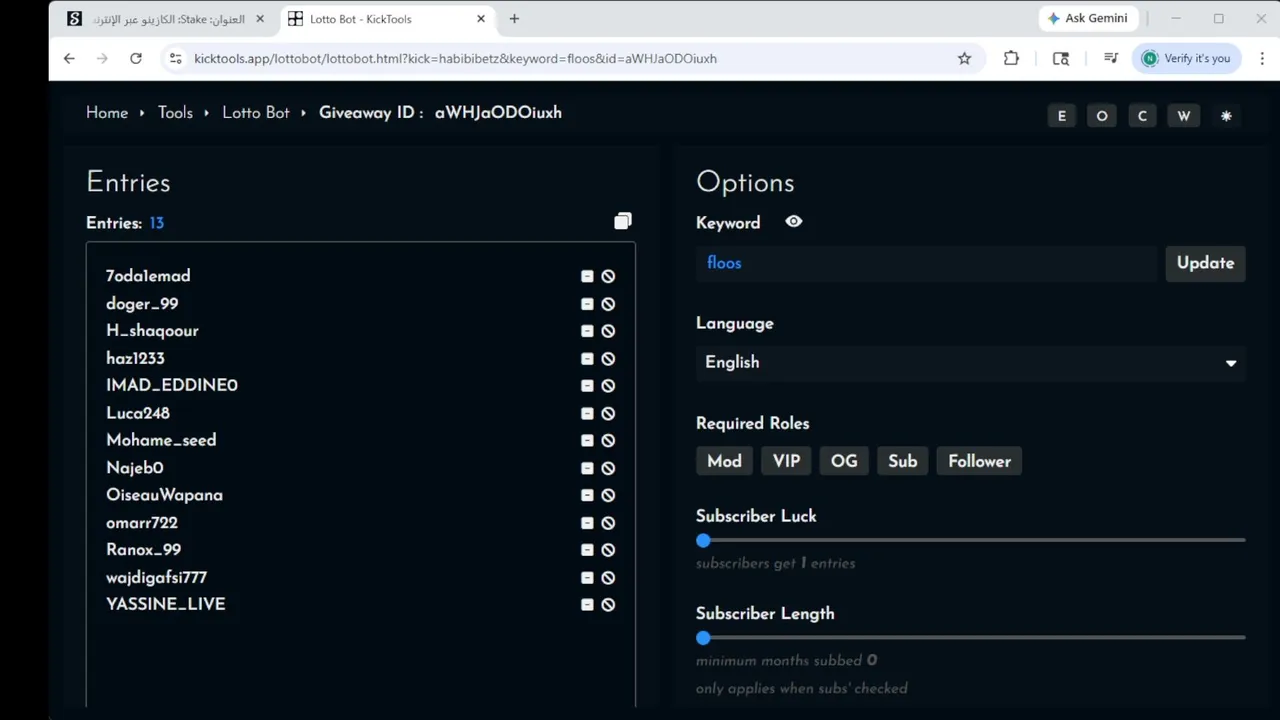
Task: Click the O button in top bar
Action: (x=1102, y=116)
